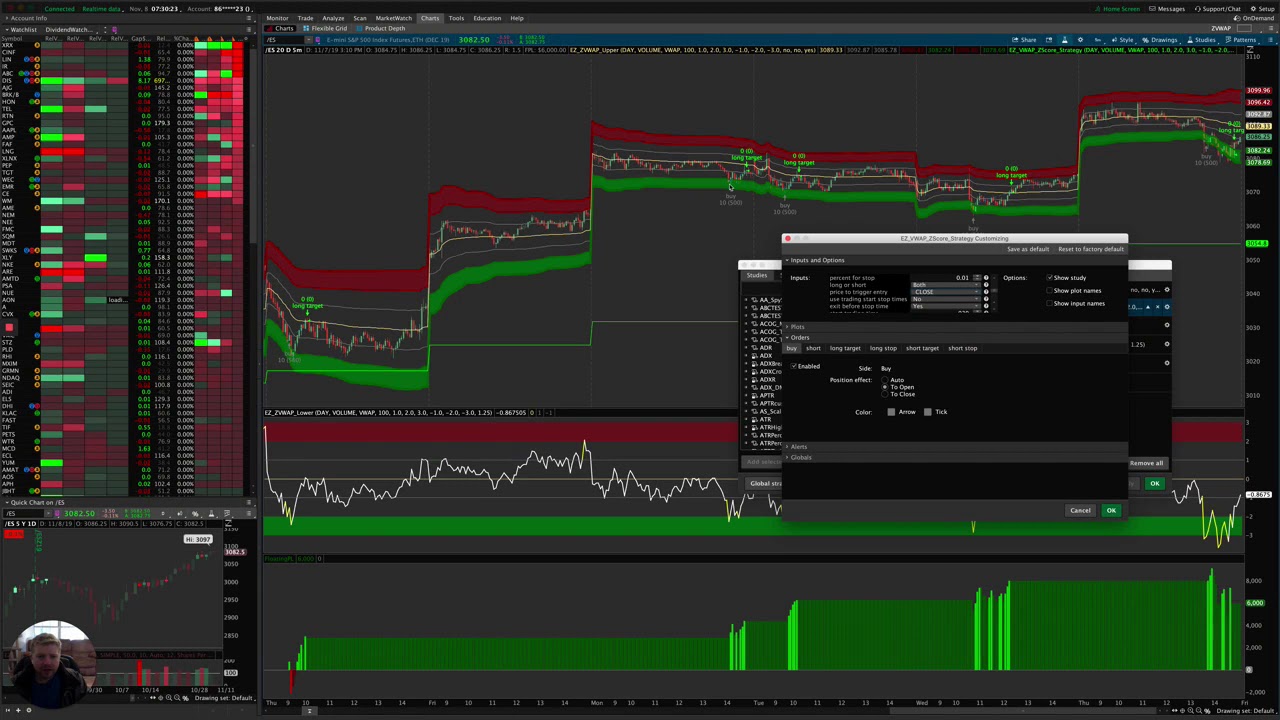This screenshot has height=720, width=1280.
Task: Select Auto position effect
Action: click(x=885, y=380)
